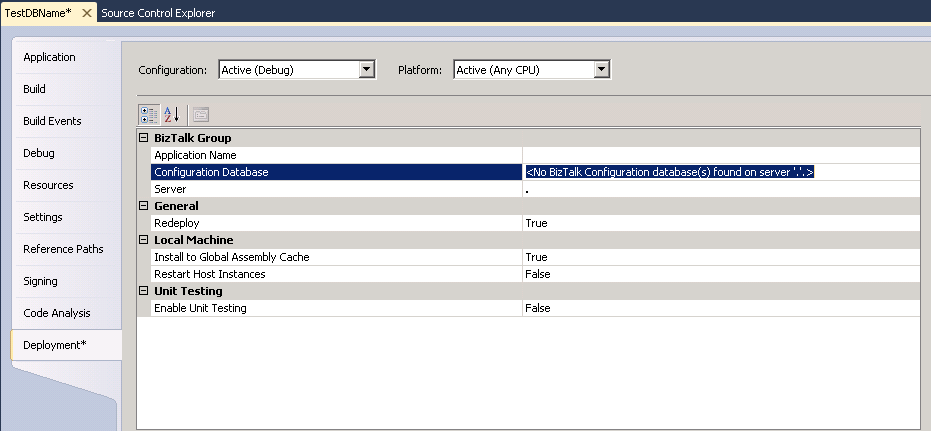
Task: Select the Application Name property row
Action: (337, 155)
